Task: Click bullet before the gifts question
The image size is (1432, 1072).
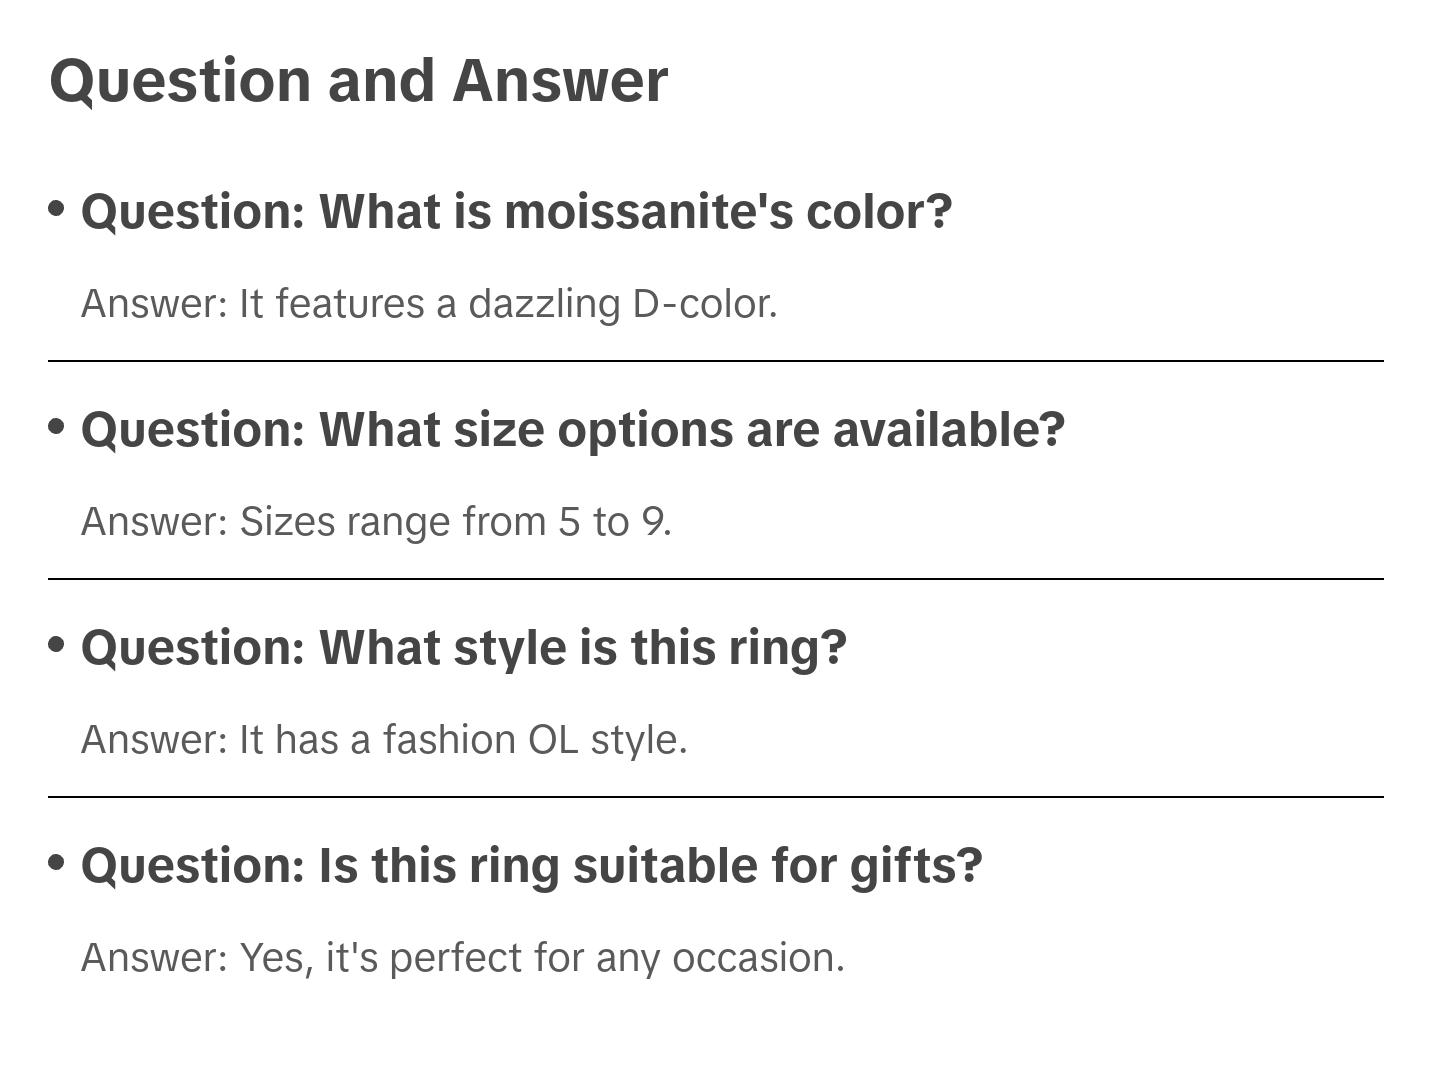Action: pos(57,862)
